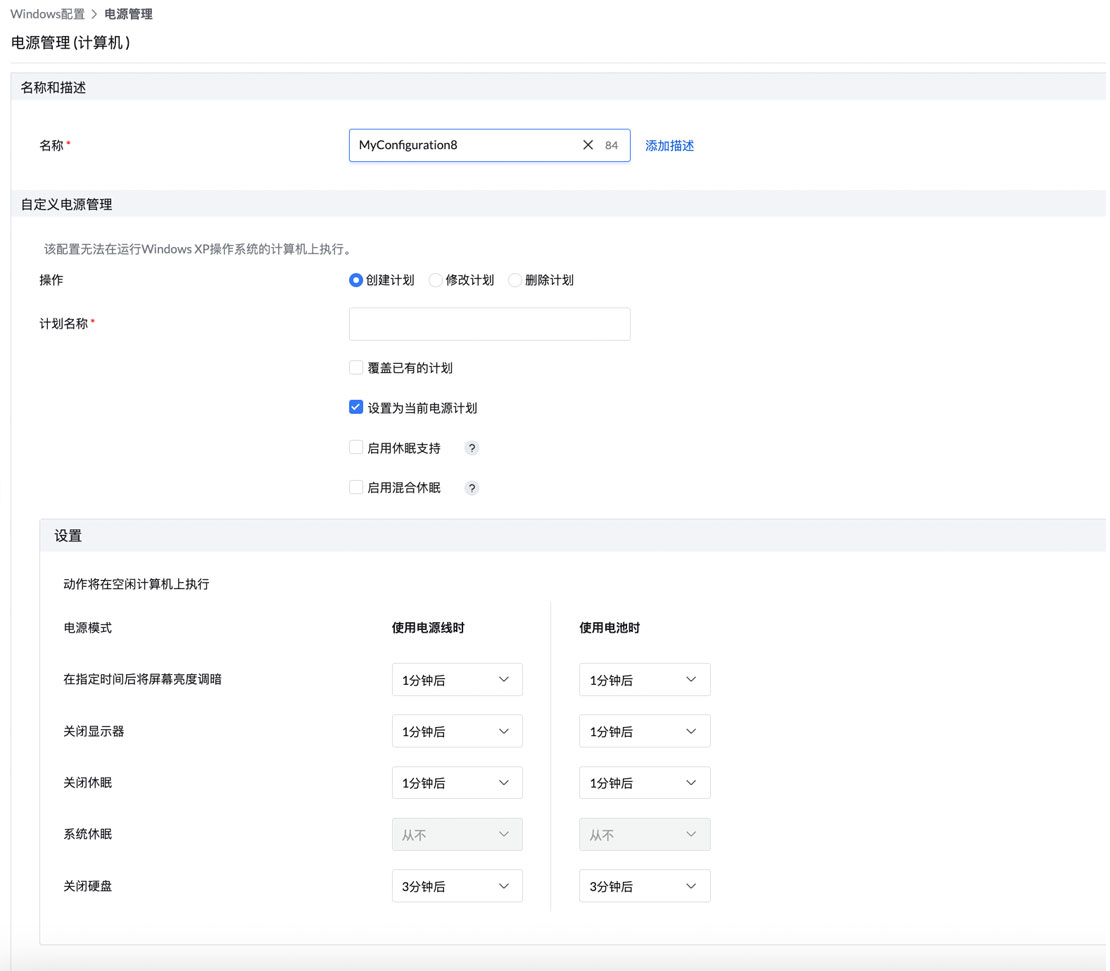Expand plugged-in 关闭硬盘 dropdown
The height and width of the screenshot is (971, 1110).
coord(456,886)
